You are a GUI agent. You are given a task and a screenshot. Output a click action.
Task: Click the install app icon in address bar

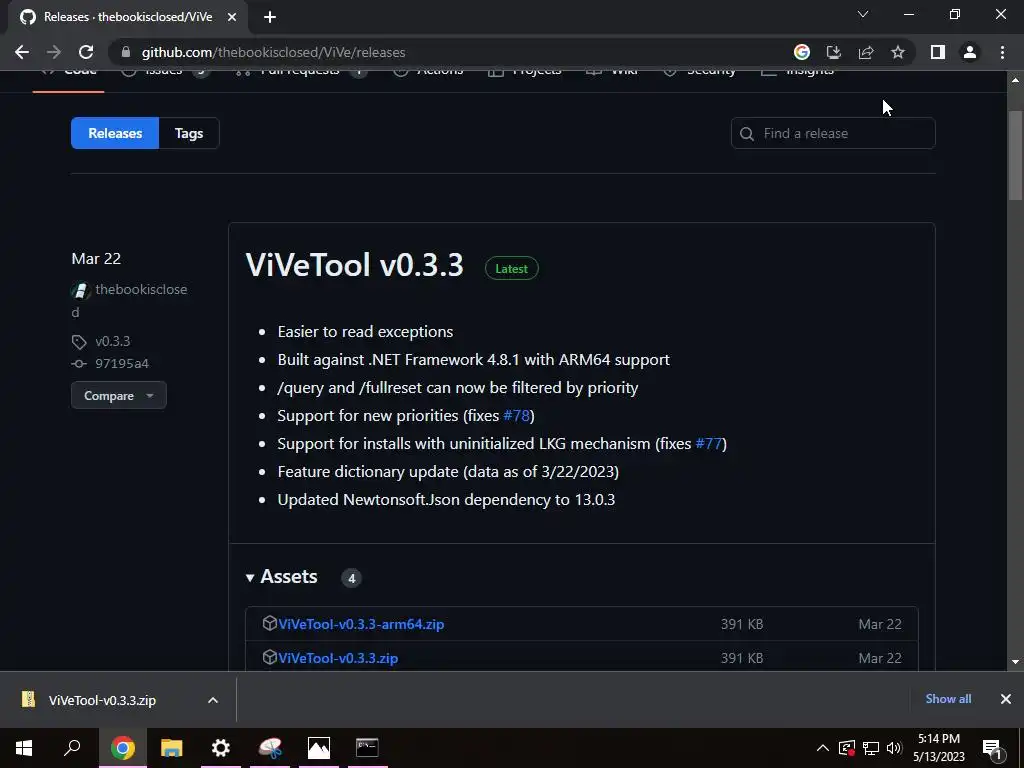tap(834, 52)
